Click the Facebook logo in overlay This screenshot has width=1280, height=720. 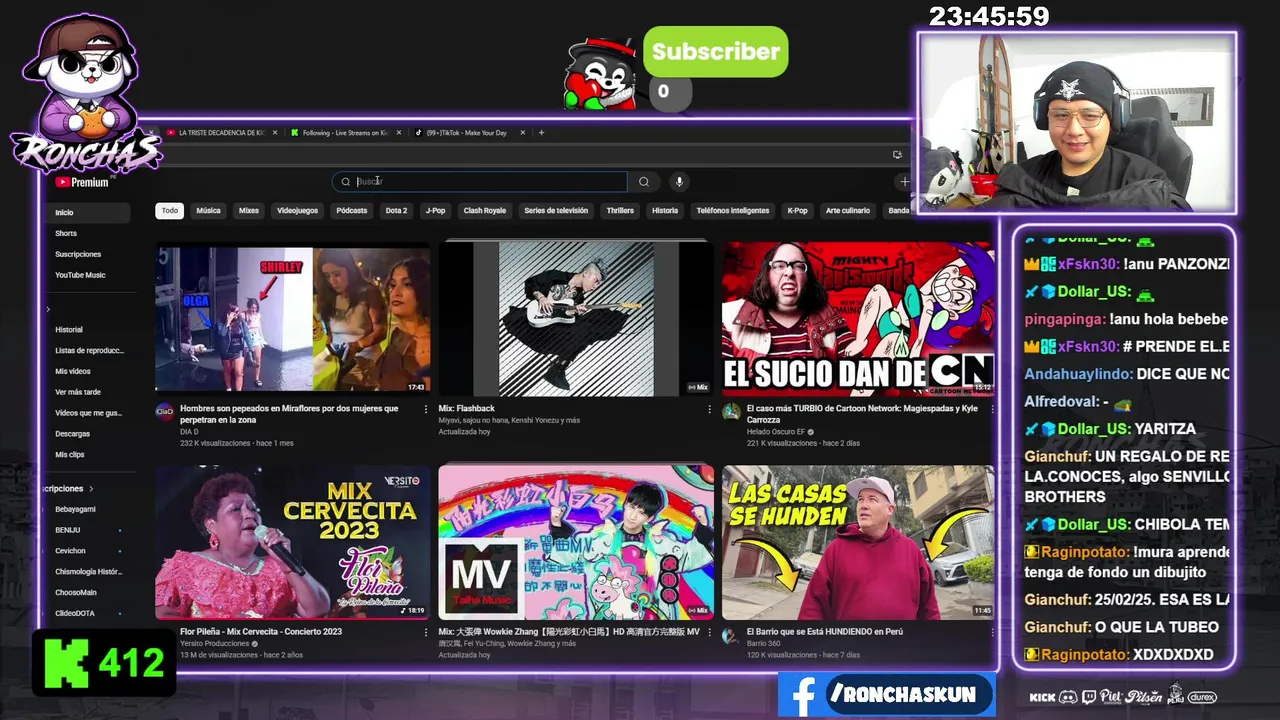click(x=802, y=695)
